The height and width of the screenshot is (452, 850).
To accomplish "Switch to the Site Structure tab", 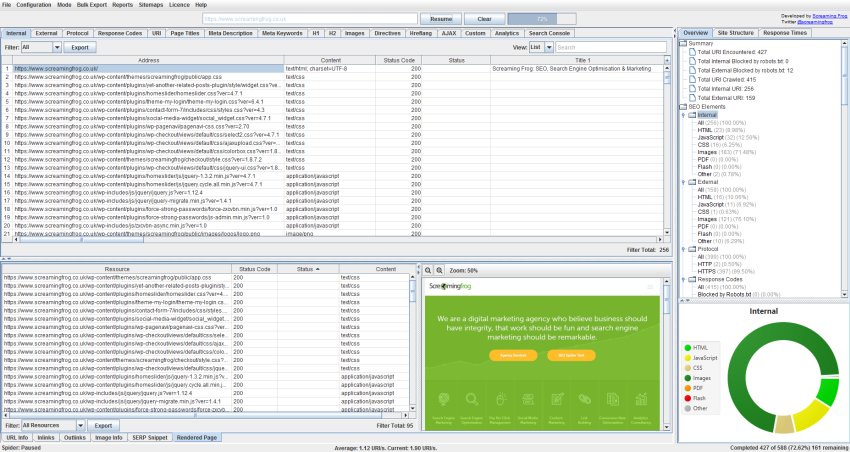I will [x=735, y=33].
